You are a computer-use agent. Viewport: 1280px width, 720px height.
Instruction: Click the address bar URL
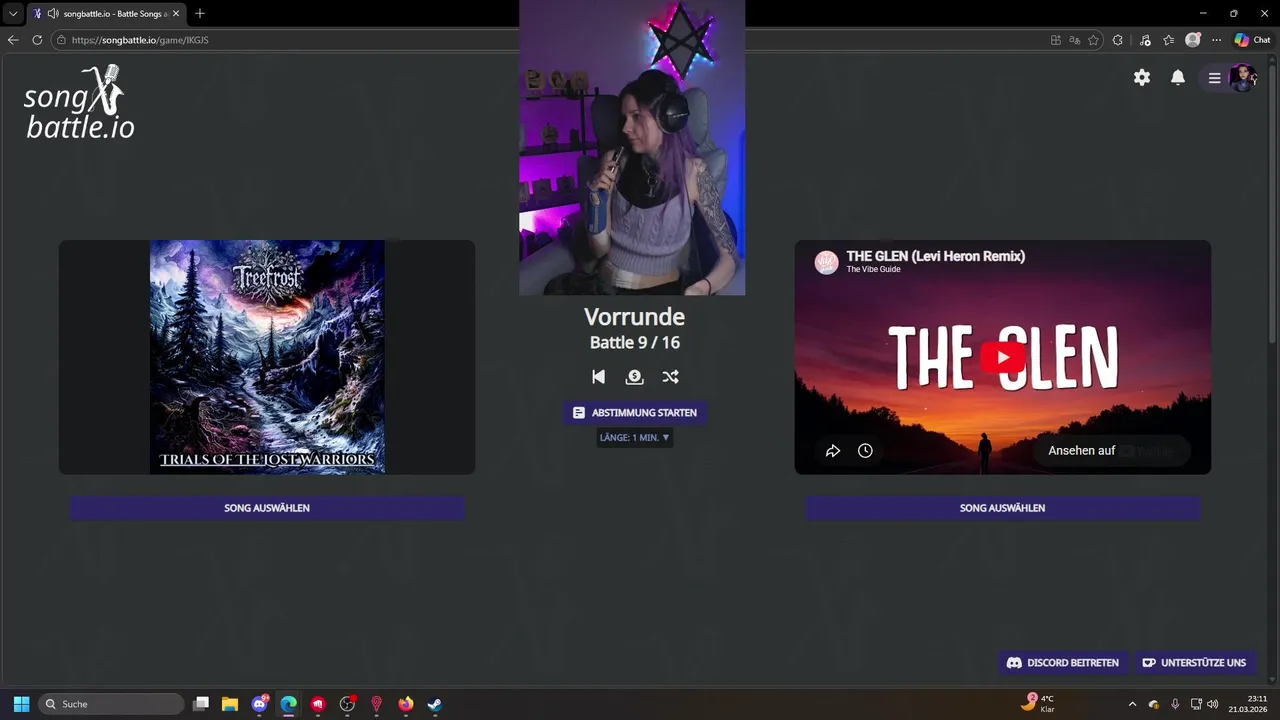click(x=140, y=40)
